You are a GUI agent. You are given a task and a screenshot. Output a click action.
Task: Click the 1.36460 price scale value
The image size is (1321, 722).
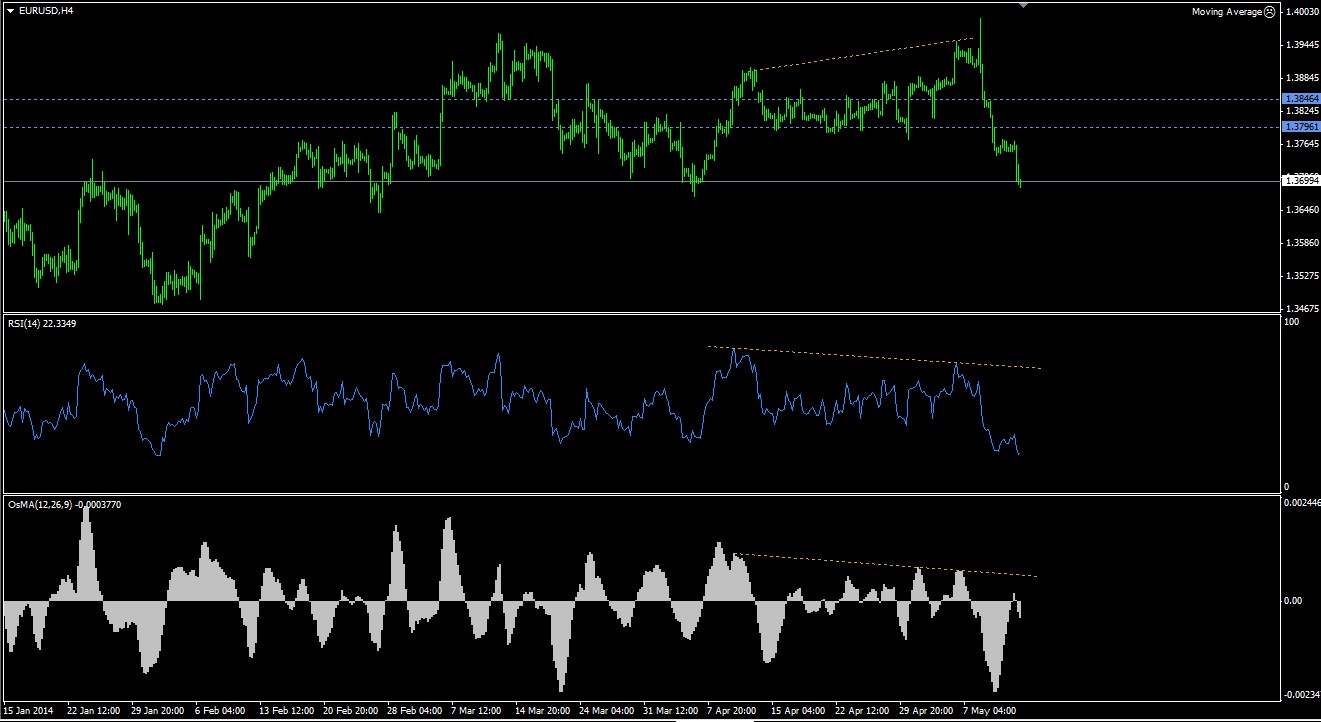[1302, 210]
